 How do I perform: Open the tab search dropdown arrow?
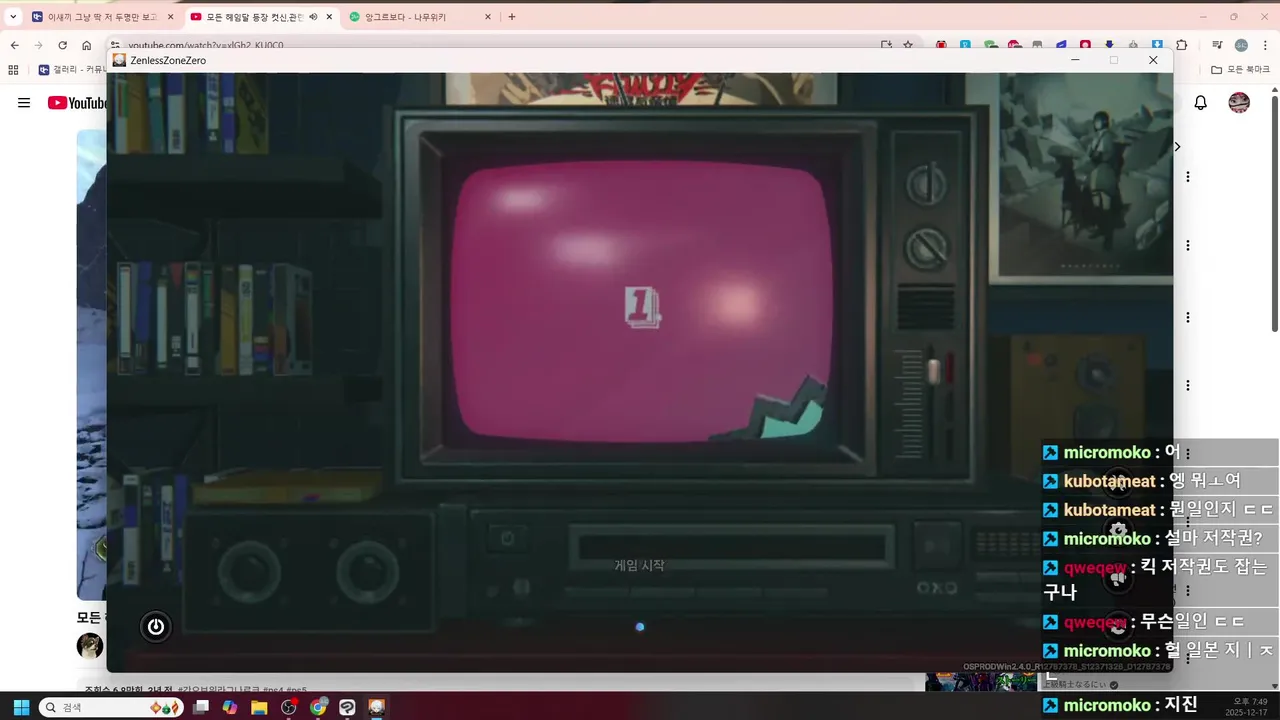(13, 17)
